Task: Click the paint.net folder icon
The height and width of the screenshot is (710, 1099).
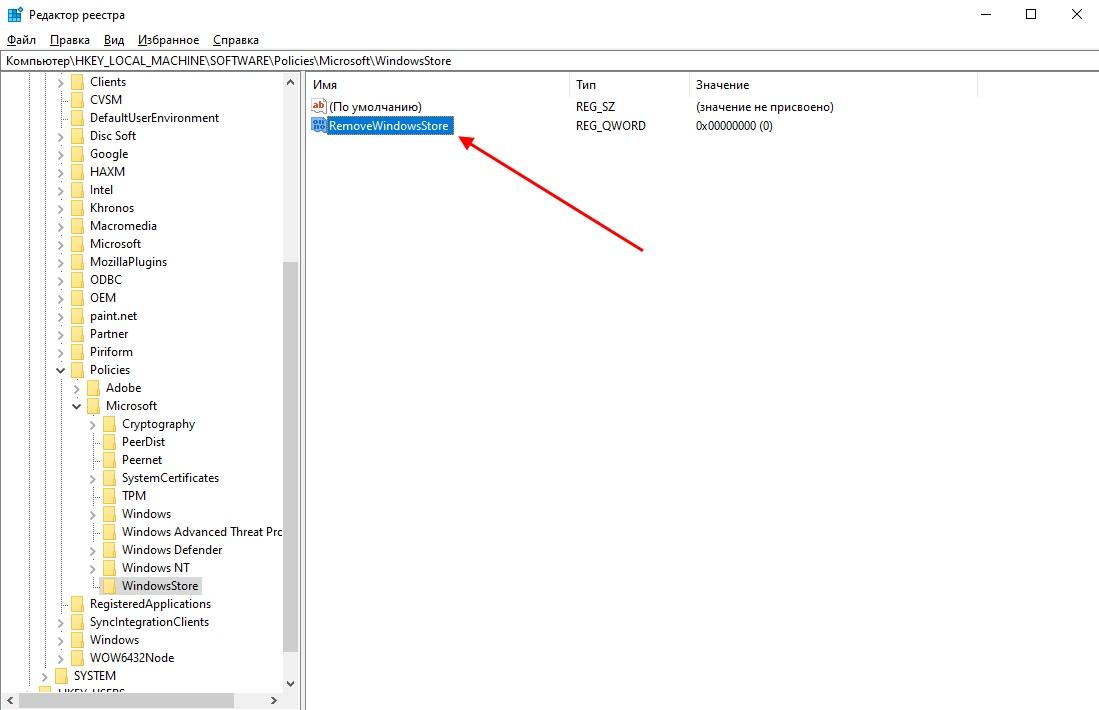Action: 77,316
